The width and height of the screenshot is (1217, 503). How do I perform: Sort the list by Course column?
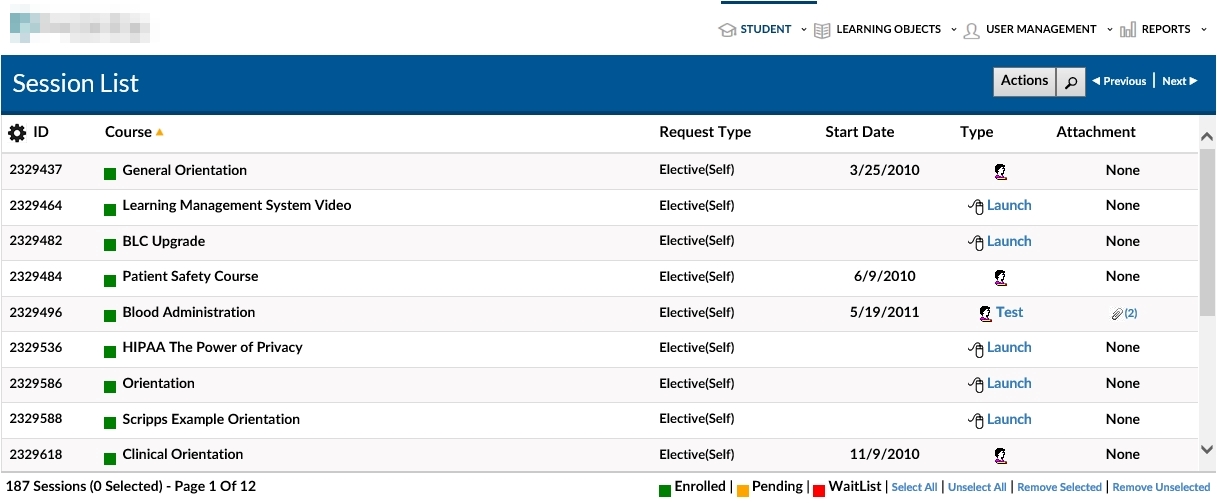[128, 132]
